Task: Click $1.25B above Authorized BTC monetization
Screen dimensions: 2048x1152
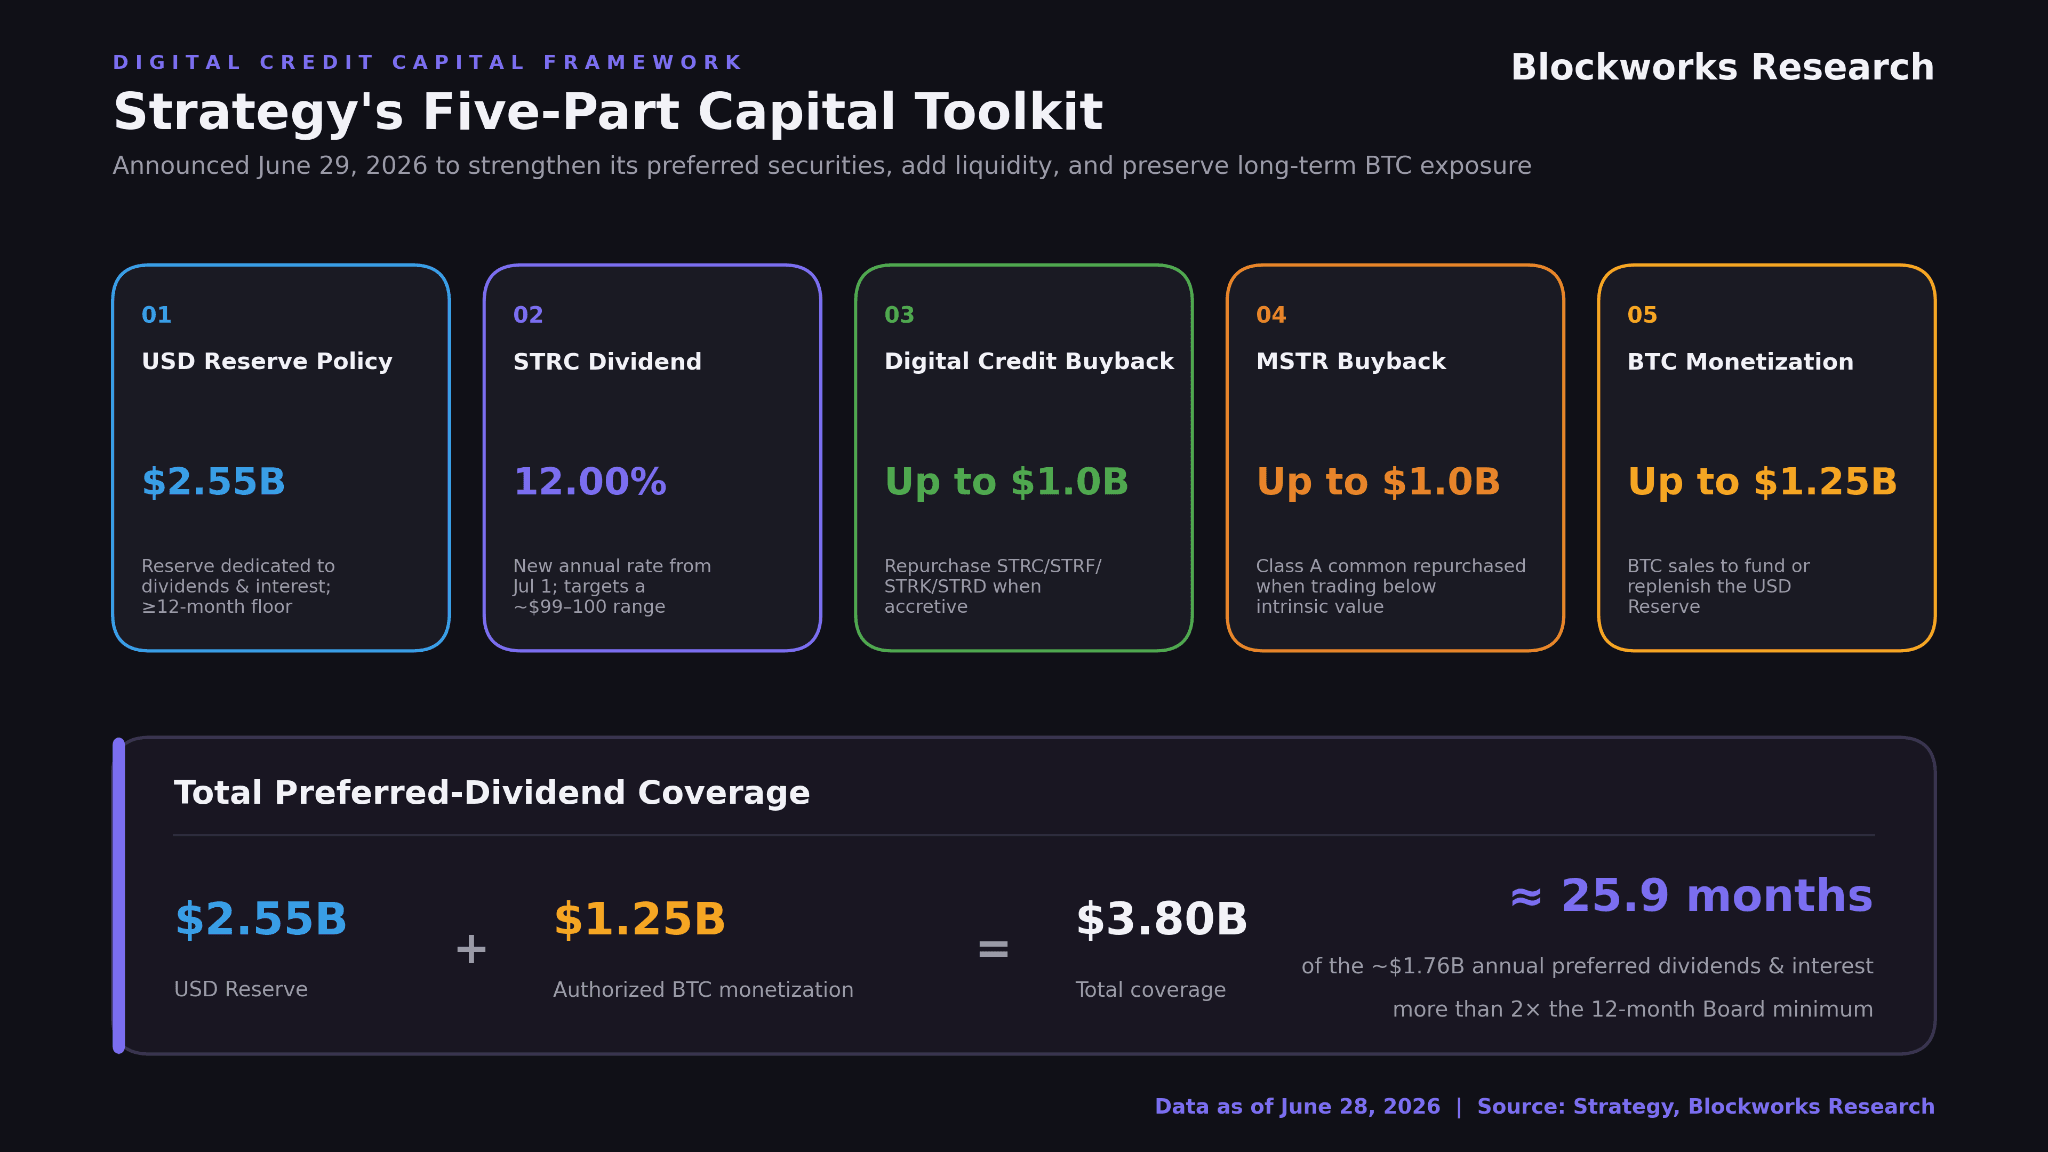Action: pos(639,919)
